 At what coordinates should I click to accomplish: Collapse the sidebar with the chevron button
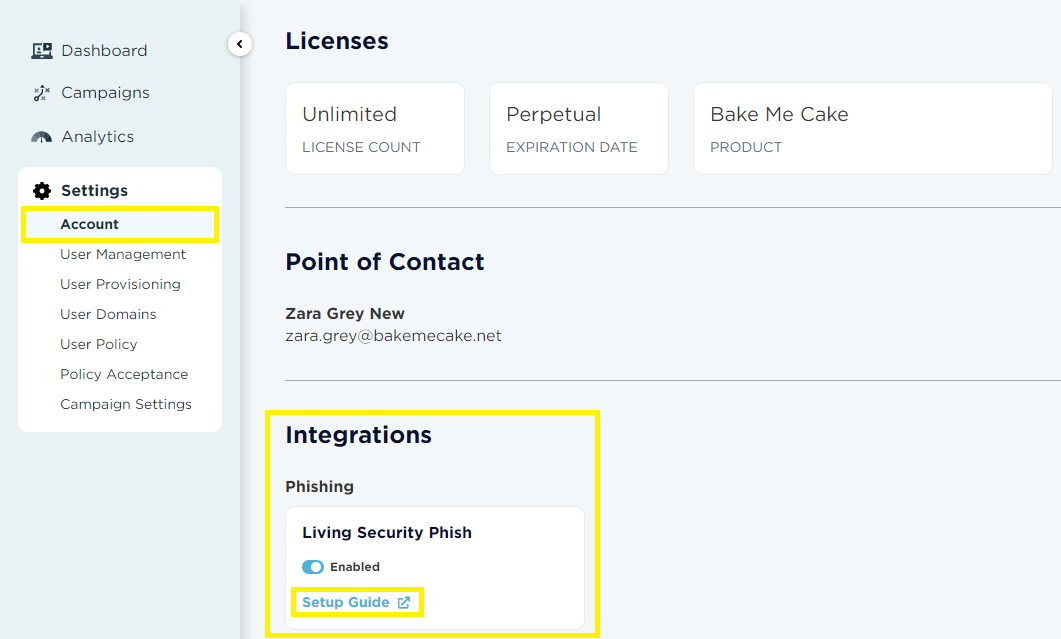pyautogui.click(x=240, y=44)
